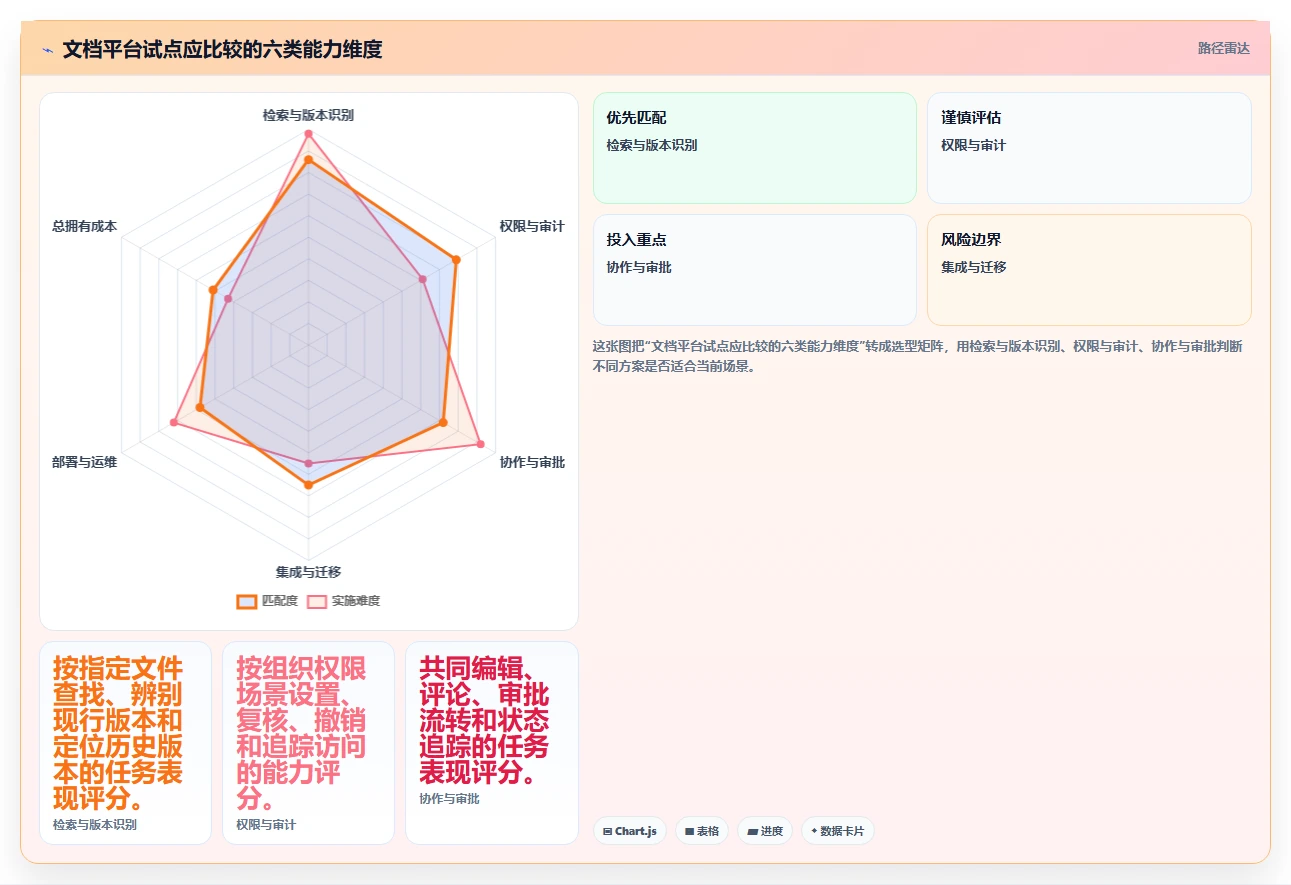This screenshot has height=885, width=1291.
Task: Click the radar axis label 部署与运维
Action: click(85, 462)
